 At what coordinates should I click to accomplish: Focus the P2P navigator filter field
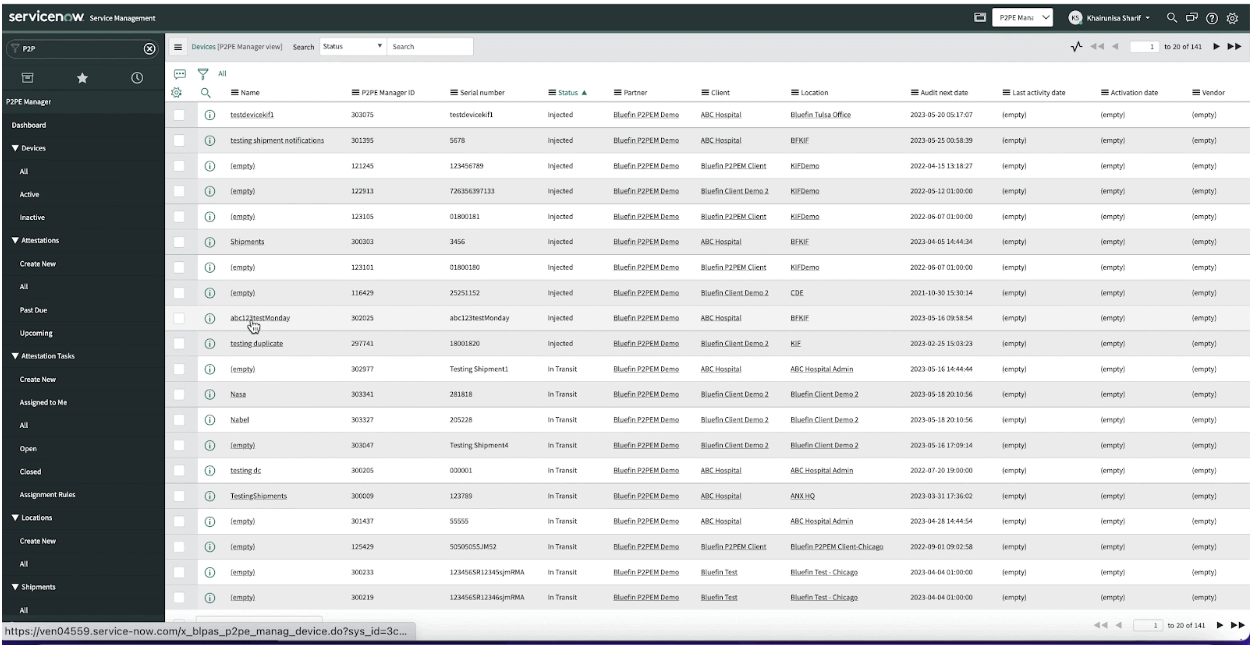point(80,48)
